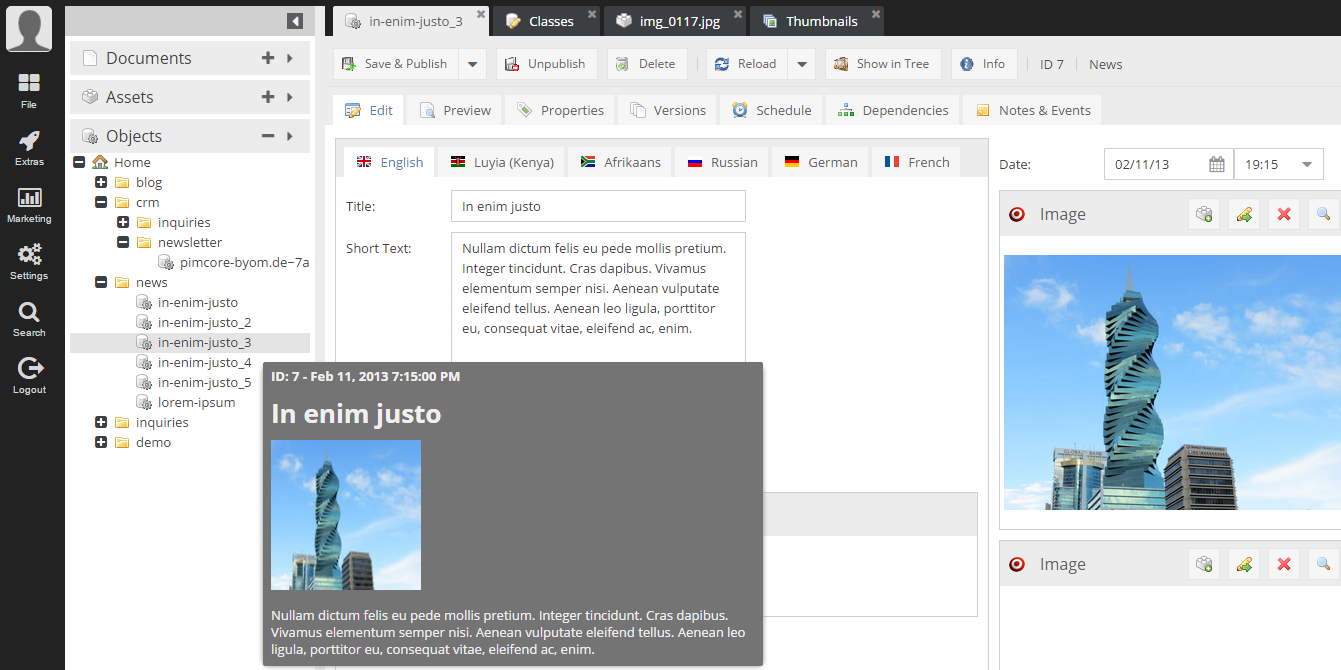
Task: Delete the first Image with red X
Action: click(1284, 214)
